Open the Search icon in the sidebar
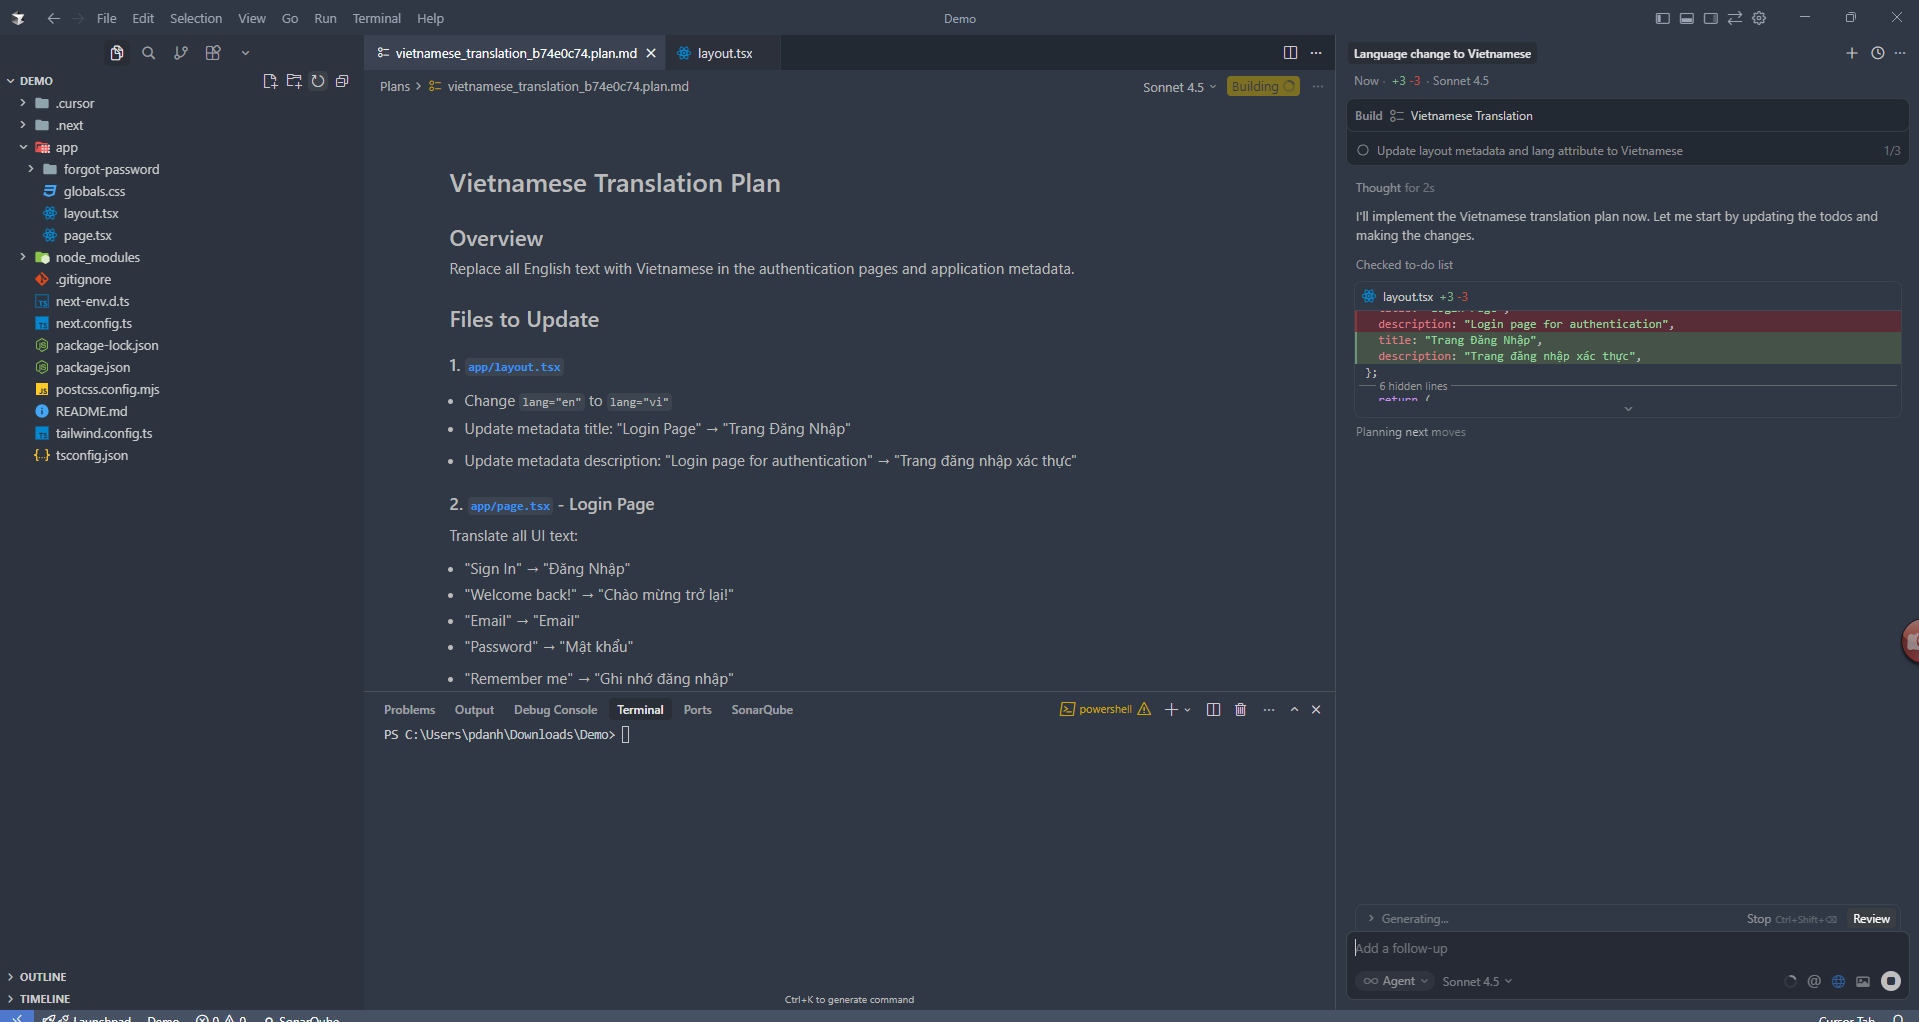The image size is (1919, 1022). (148, 52)
